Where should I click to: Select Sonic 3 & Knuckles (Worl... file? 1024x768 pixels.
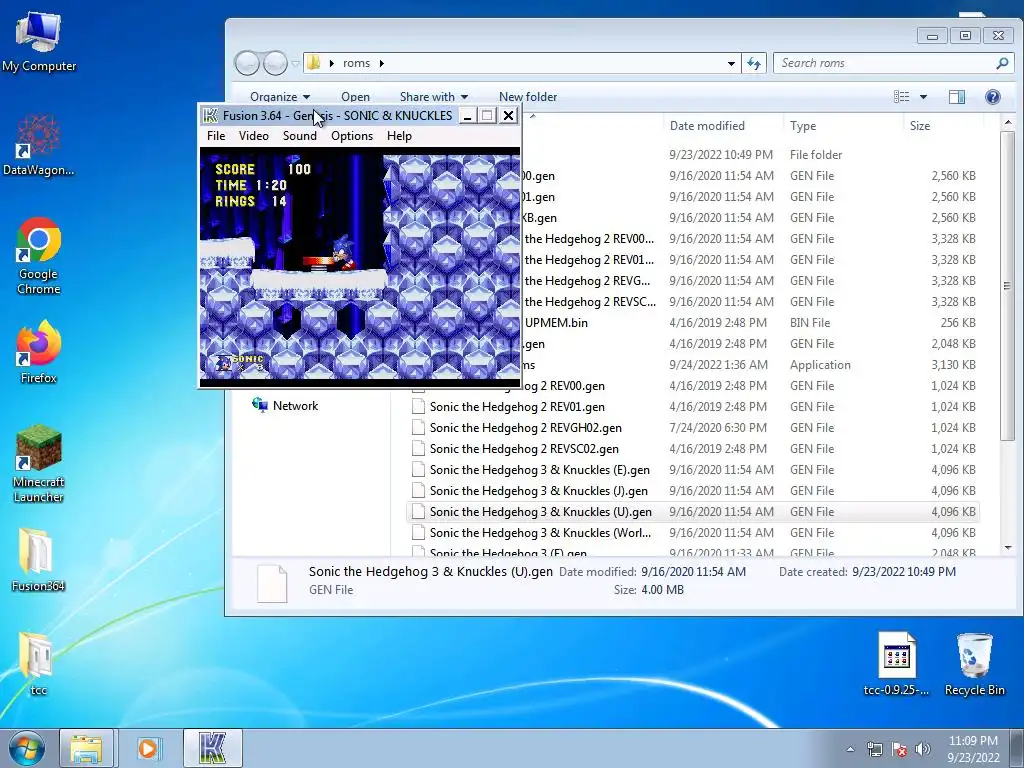point(693,532)
